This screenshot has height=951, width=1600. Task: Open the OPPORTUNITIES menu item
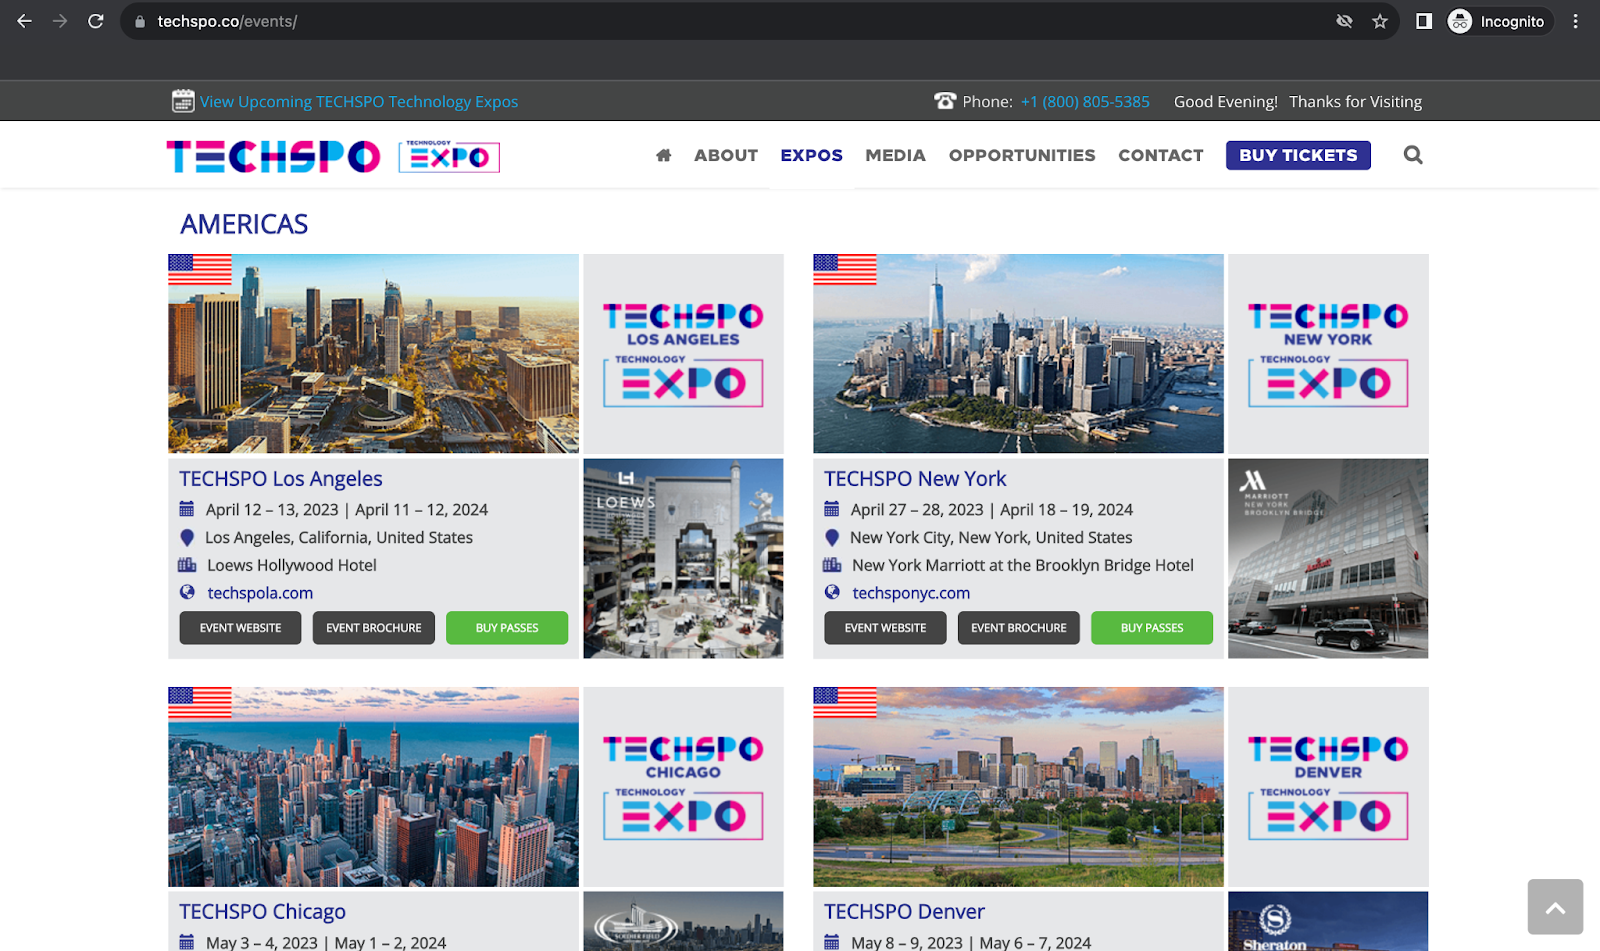click(1022, 155)
